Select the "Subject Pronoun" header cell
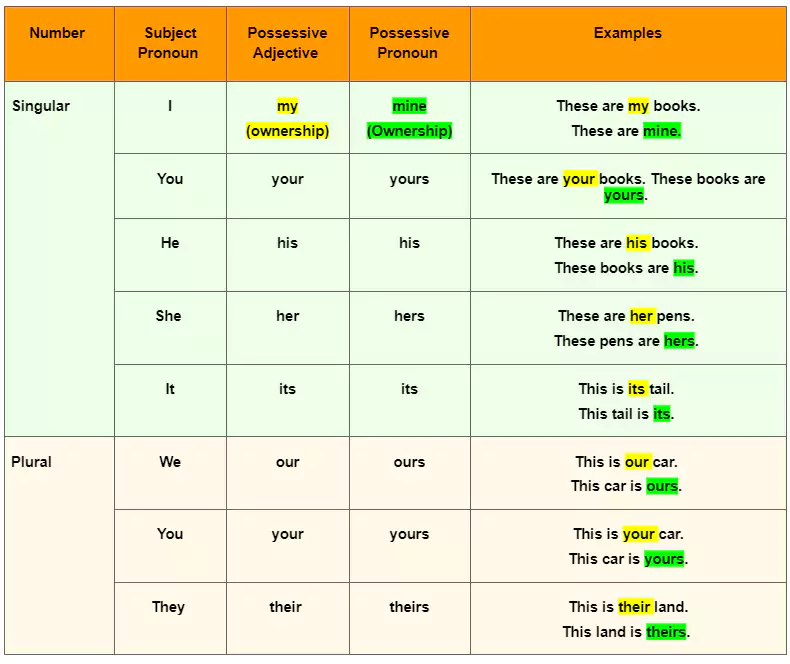Image resolution: width=790 pixels, height=664 pixels. point(169,43)
